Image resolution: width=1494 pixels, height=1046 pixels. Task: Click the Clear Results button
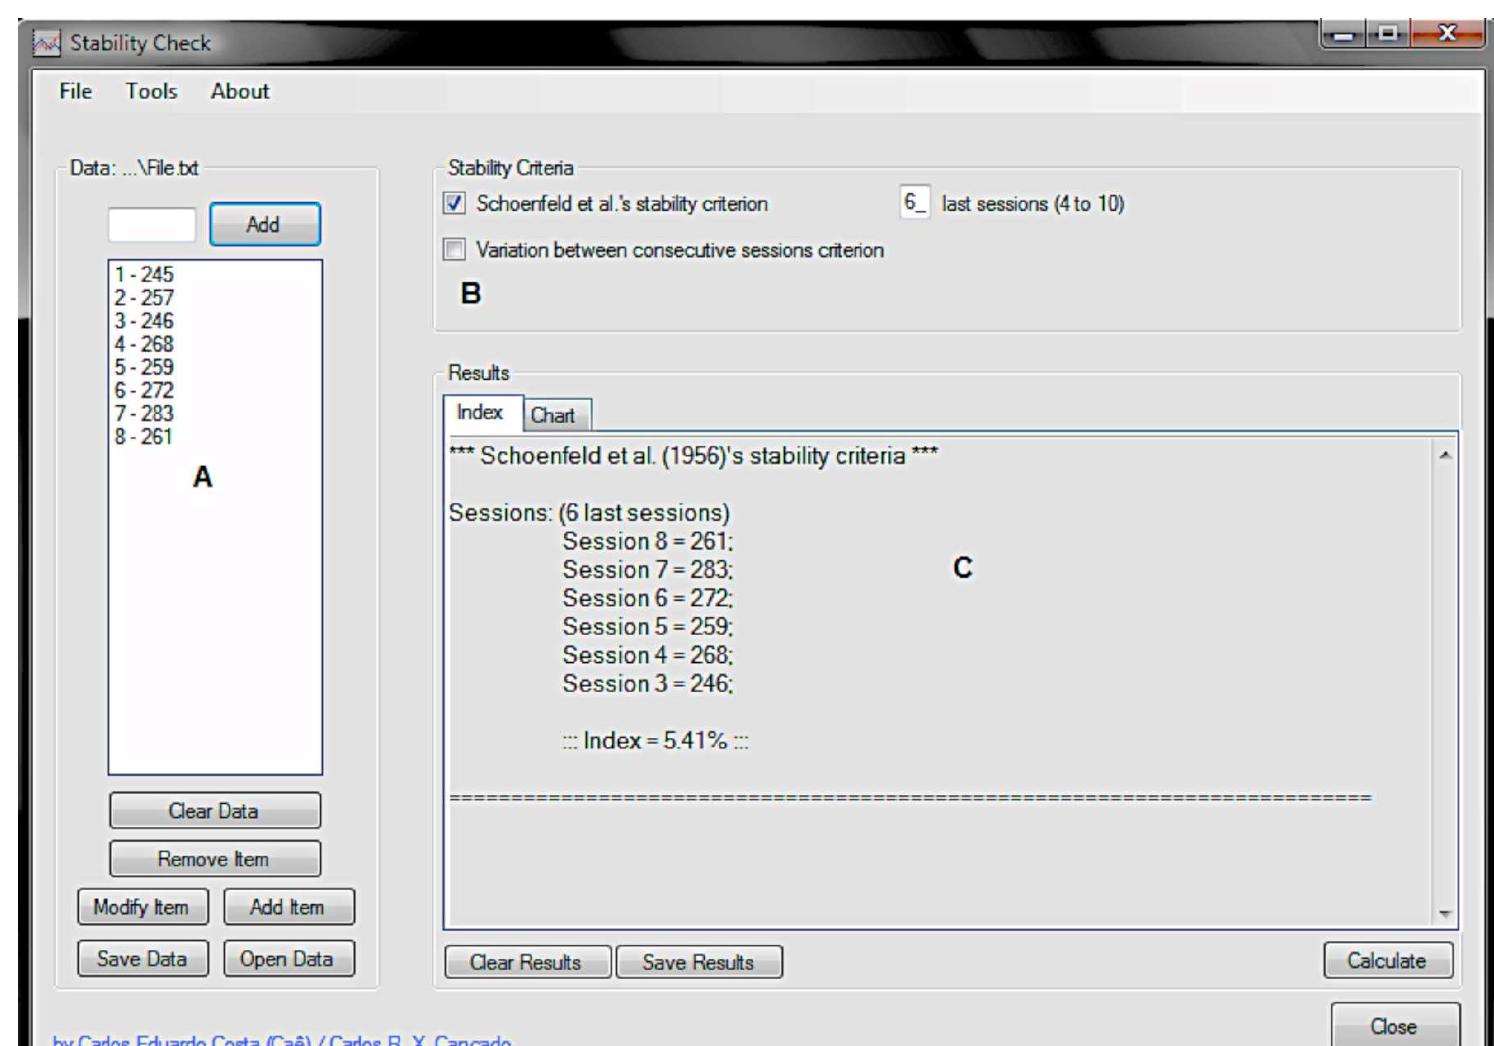tap(527, 962)
